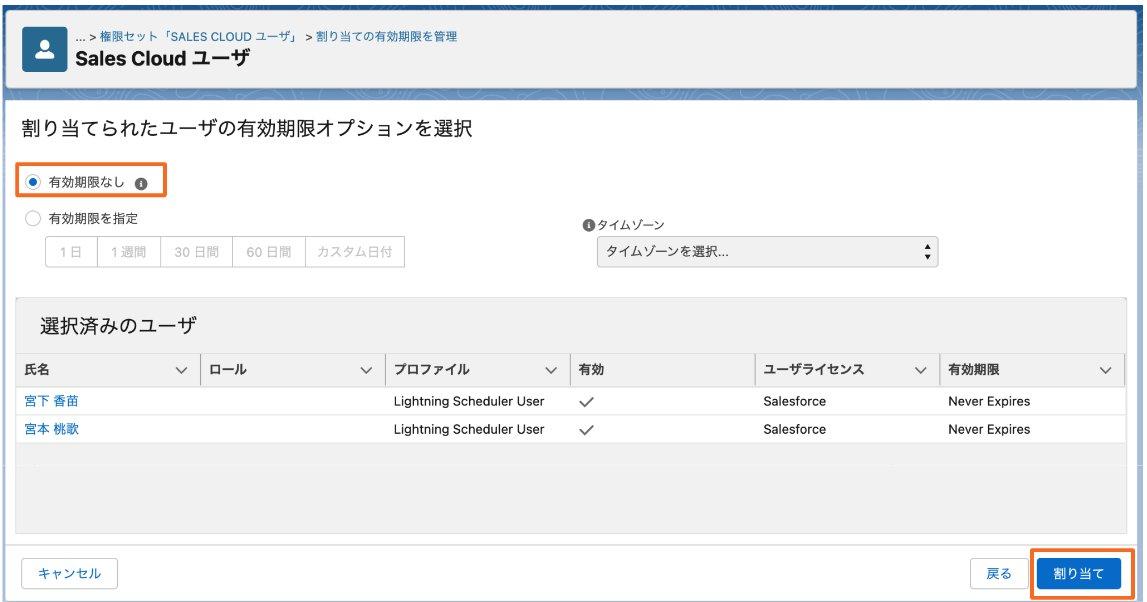
Task: Click info icon beside タイムゾーン label
Action: tap(588, 225)
